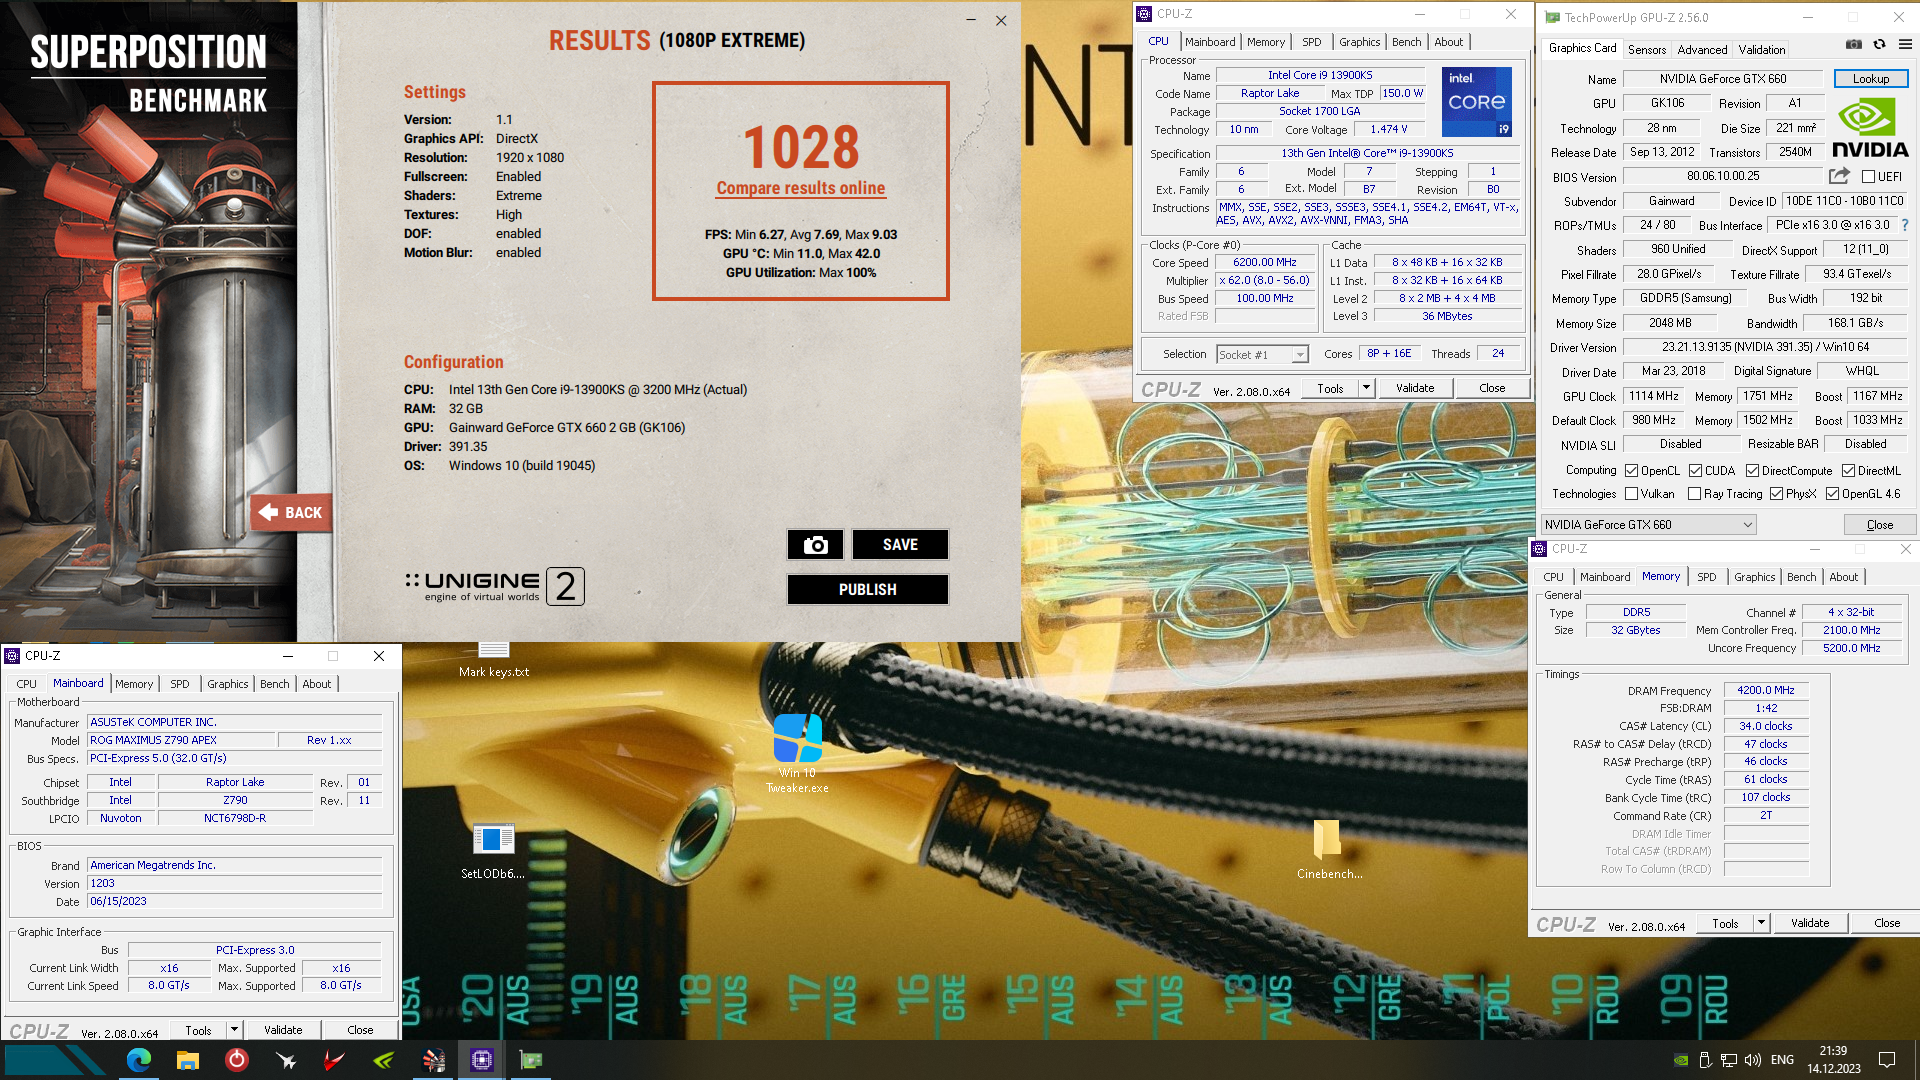
Task: Switch to GPU-Z via its taskbar icon
Action: (x=531, y=1060)
